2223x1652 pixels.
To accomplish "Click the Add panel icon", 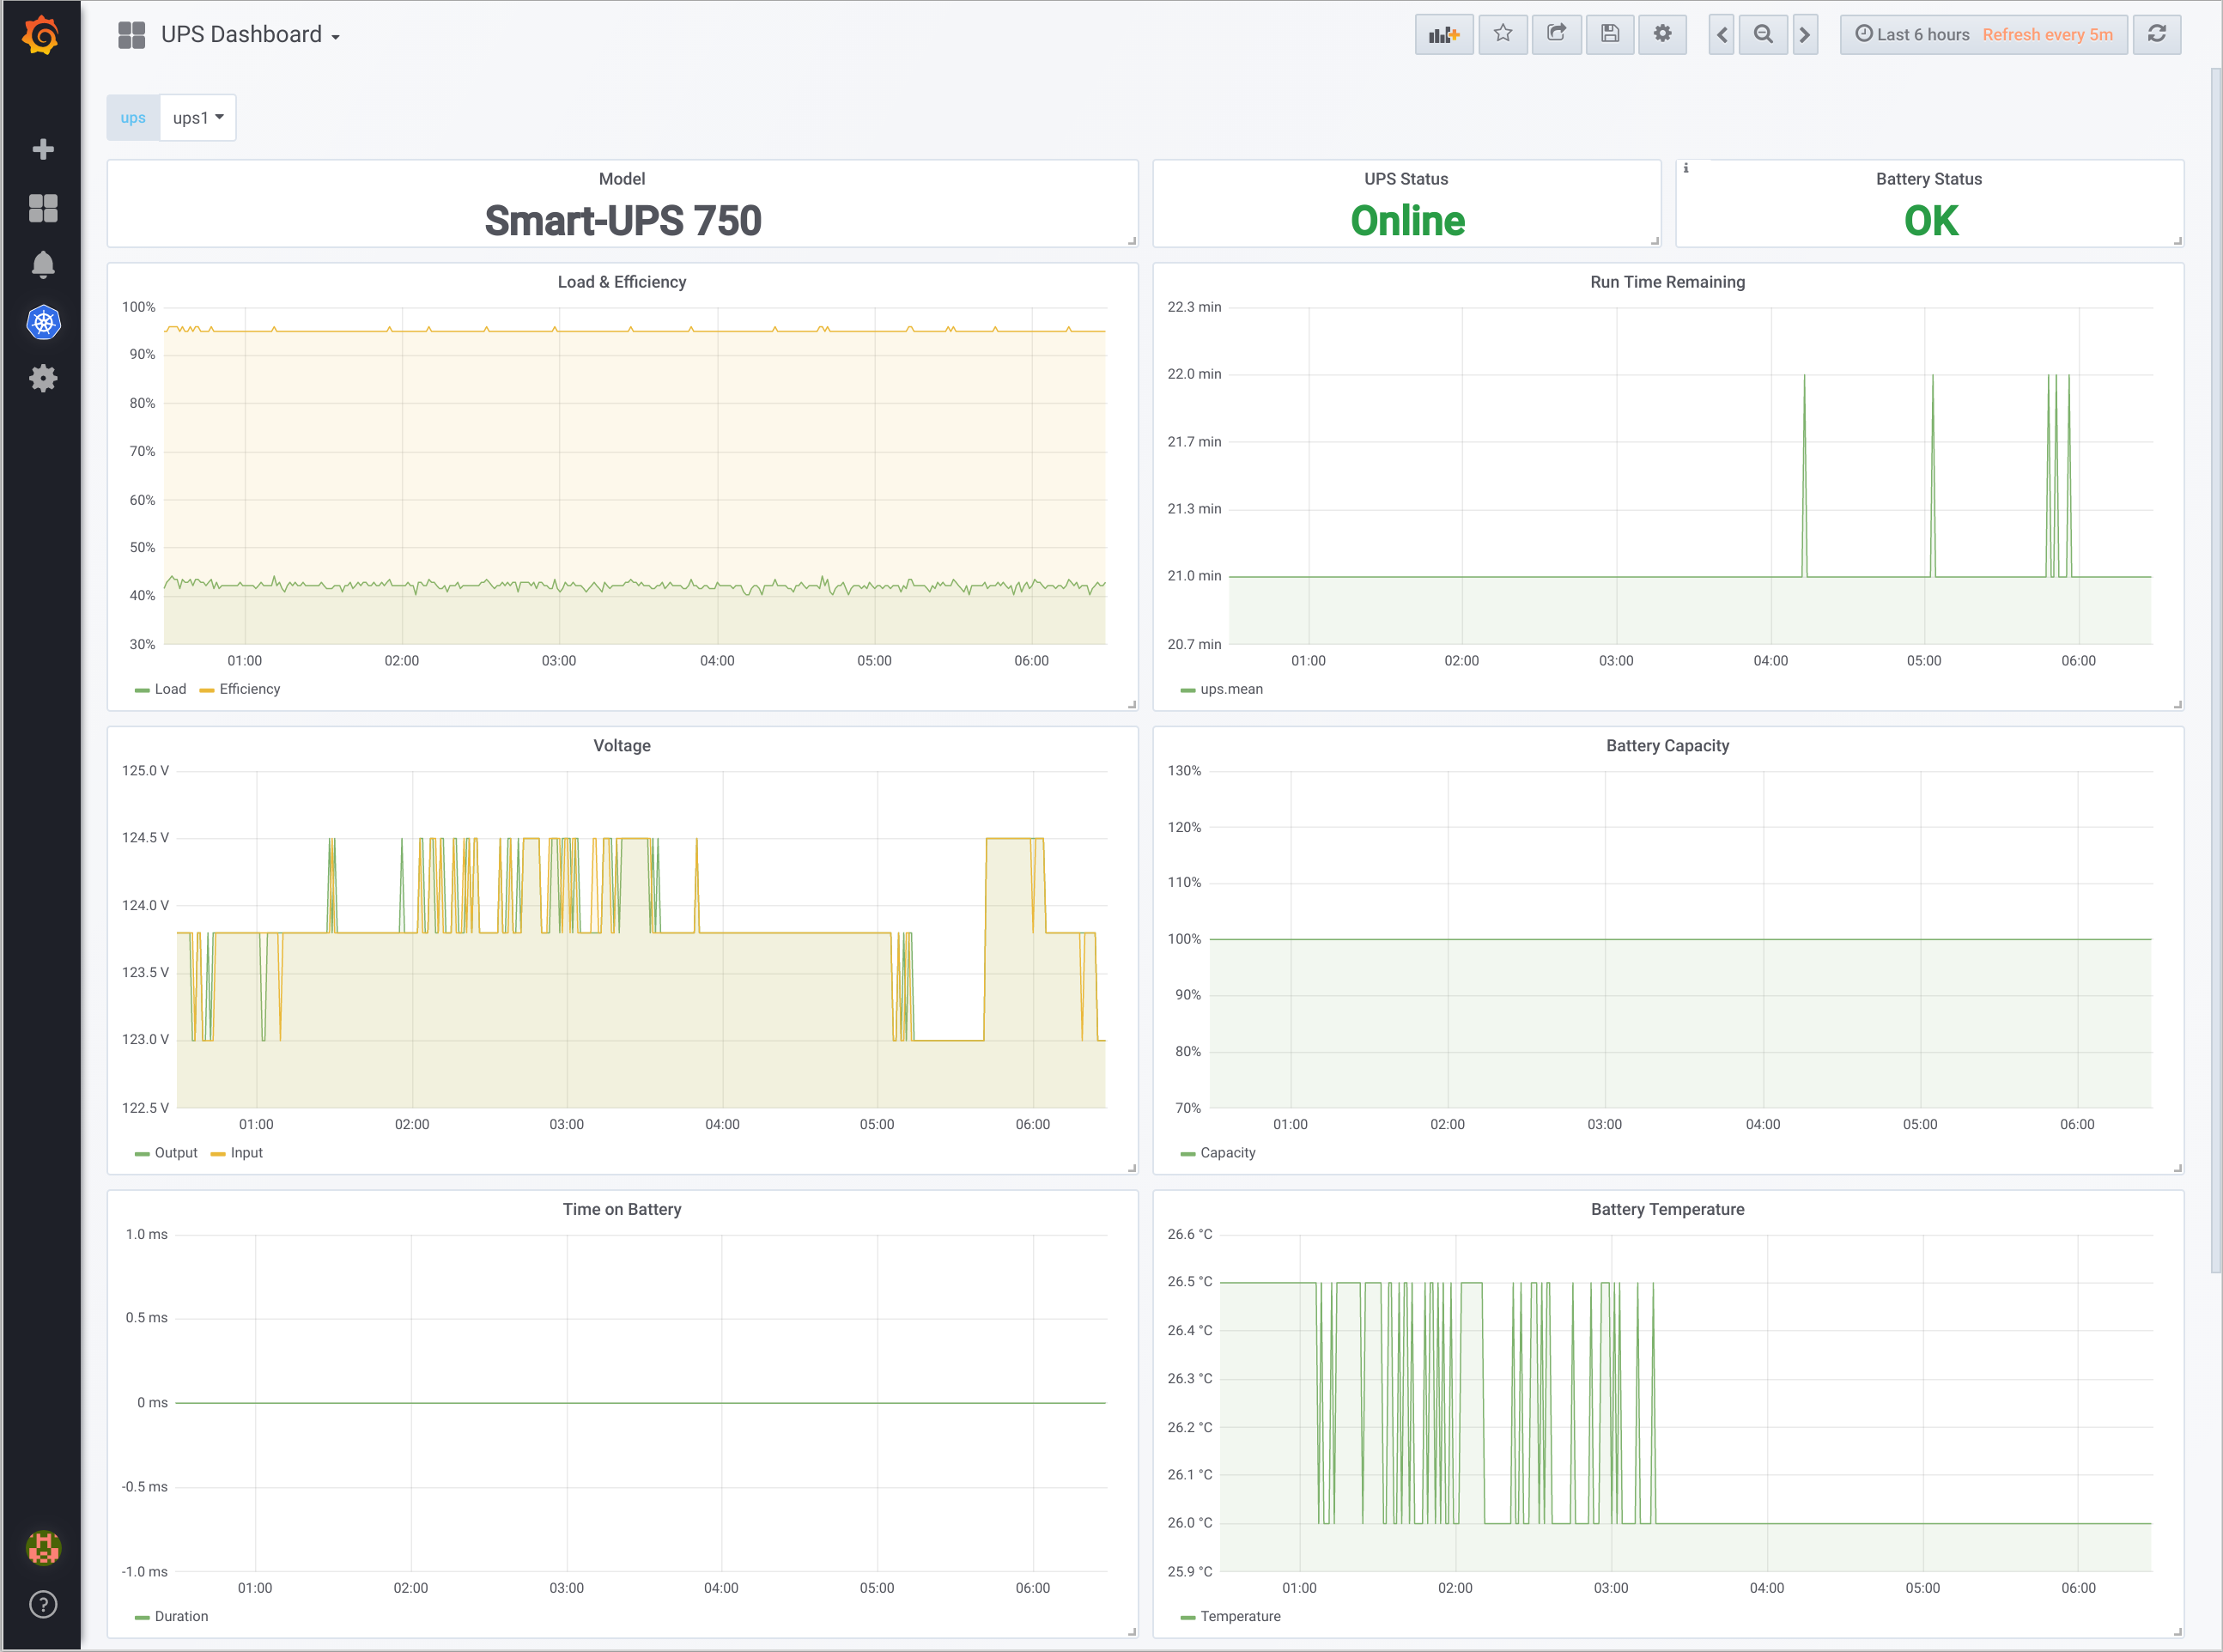I will (1443, 35).
